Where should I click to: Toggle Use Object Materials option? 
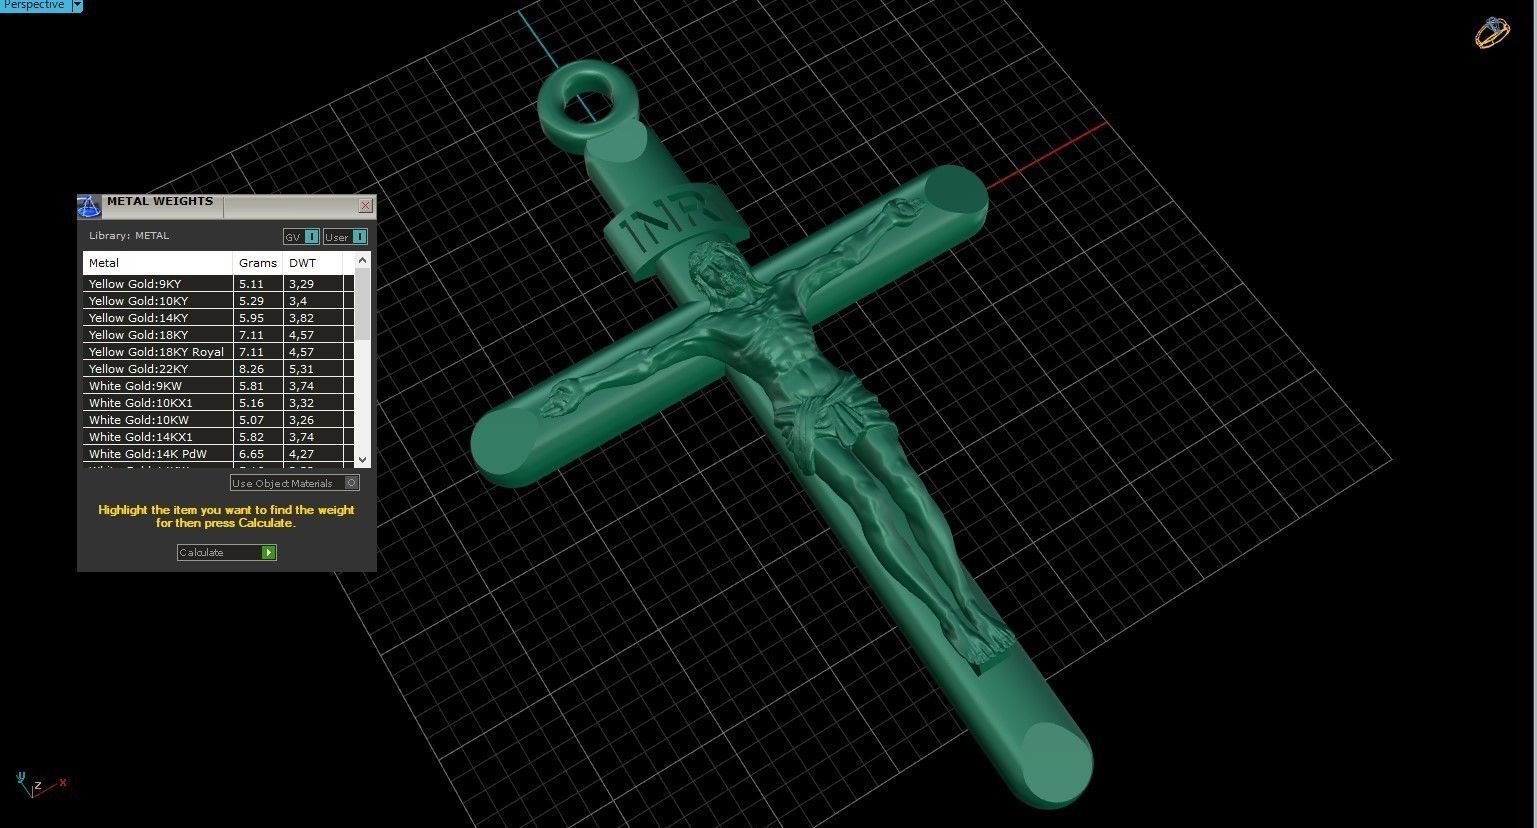294,483
